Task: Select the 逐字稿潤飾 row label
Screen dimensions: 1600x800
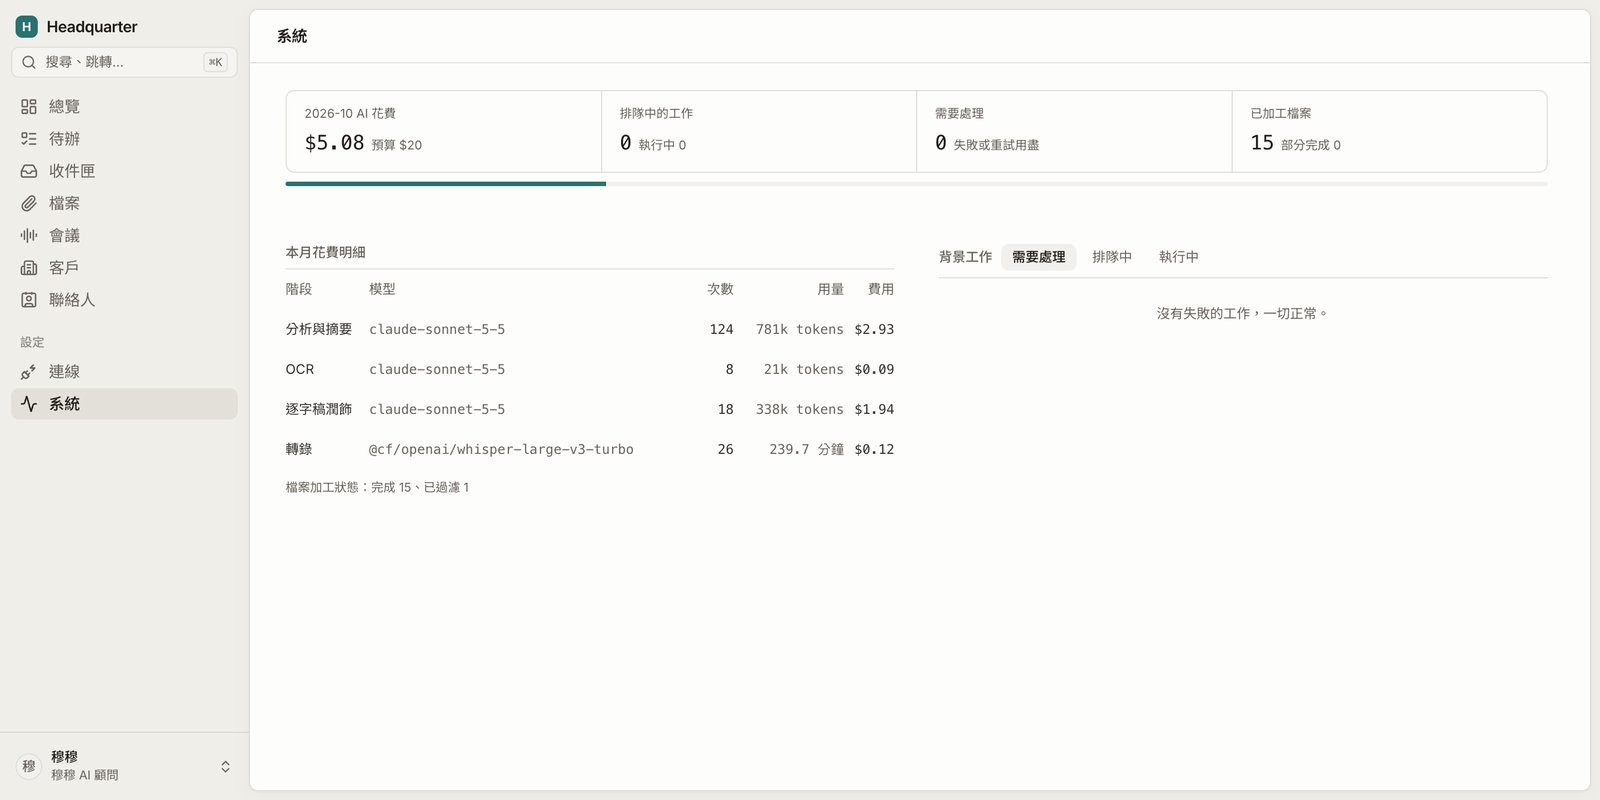Action: 319,409
